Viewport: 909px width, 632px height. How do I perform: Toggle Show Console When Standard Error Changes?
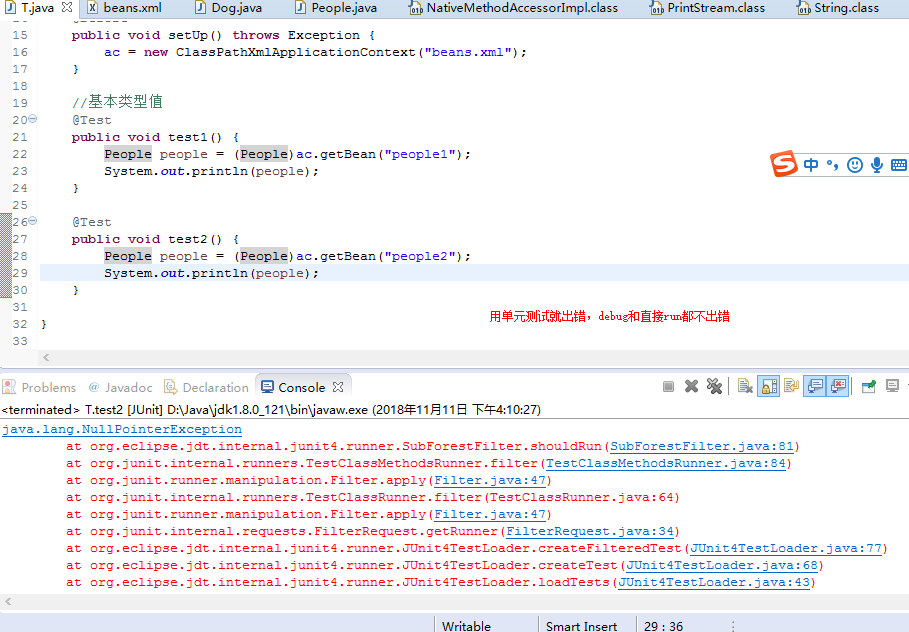point(838,386)
